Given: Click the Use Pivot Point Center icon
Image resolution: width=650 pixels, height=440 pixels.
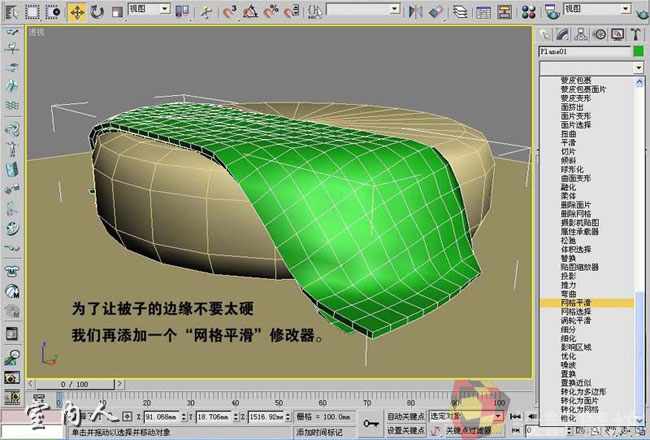Looking at the screenshot, I should click(x=182, y=11).
